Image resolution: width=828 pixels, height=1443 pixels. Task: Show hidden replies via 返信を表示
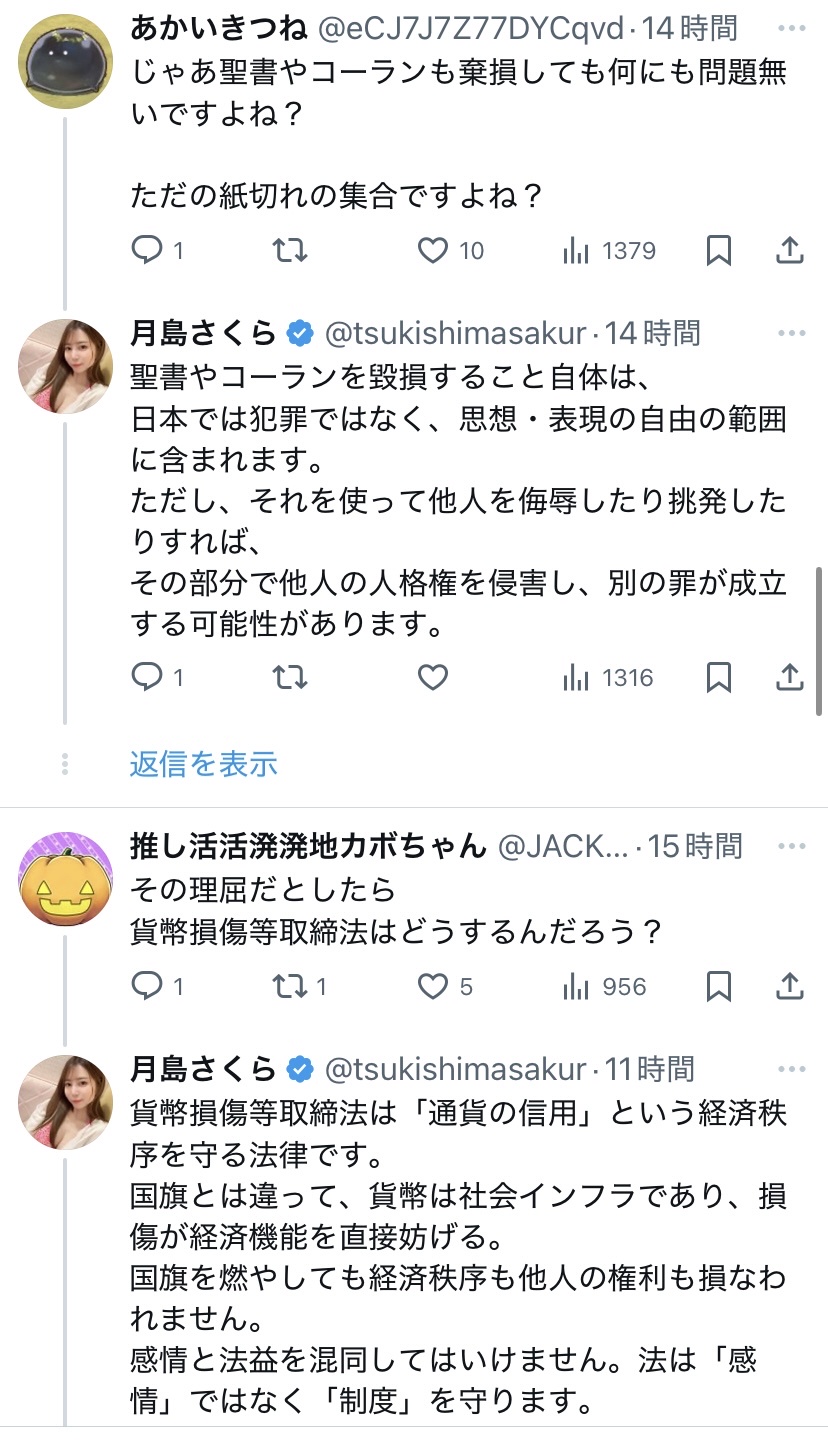click(x=203, y=765)
